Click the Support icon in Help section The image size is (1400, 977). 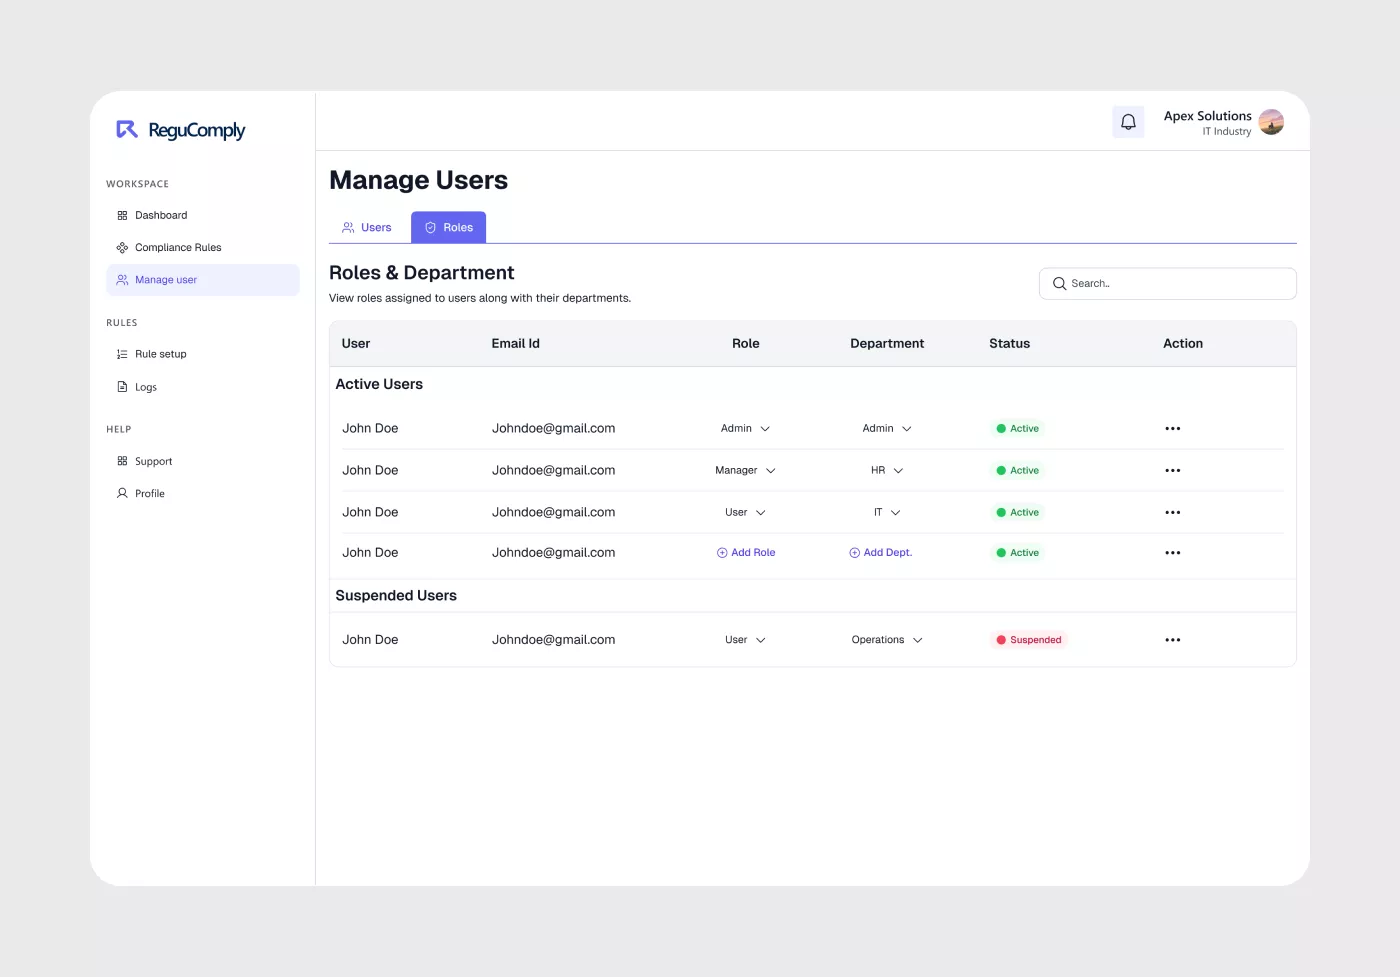[122, 461]
